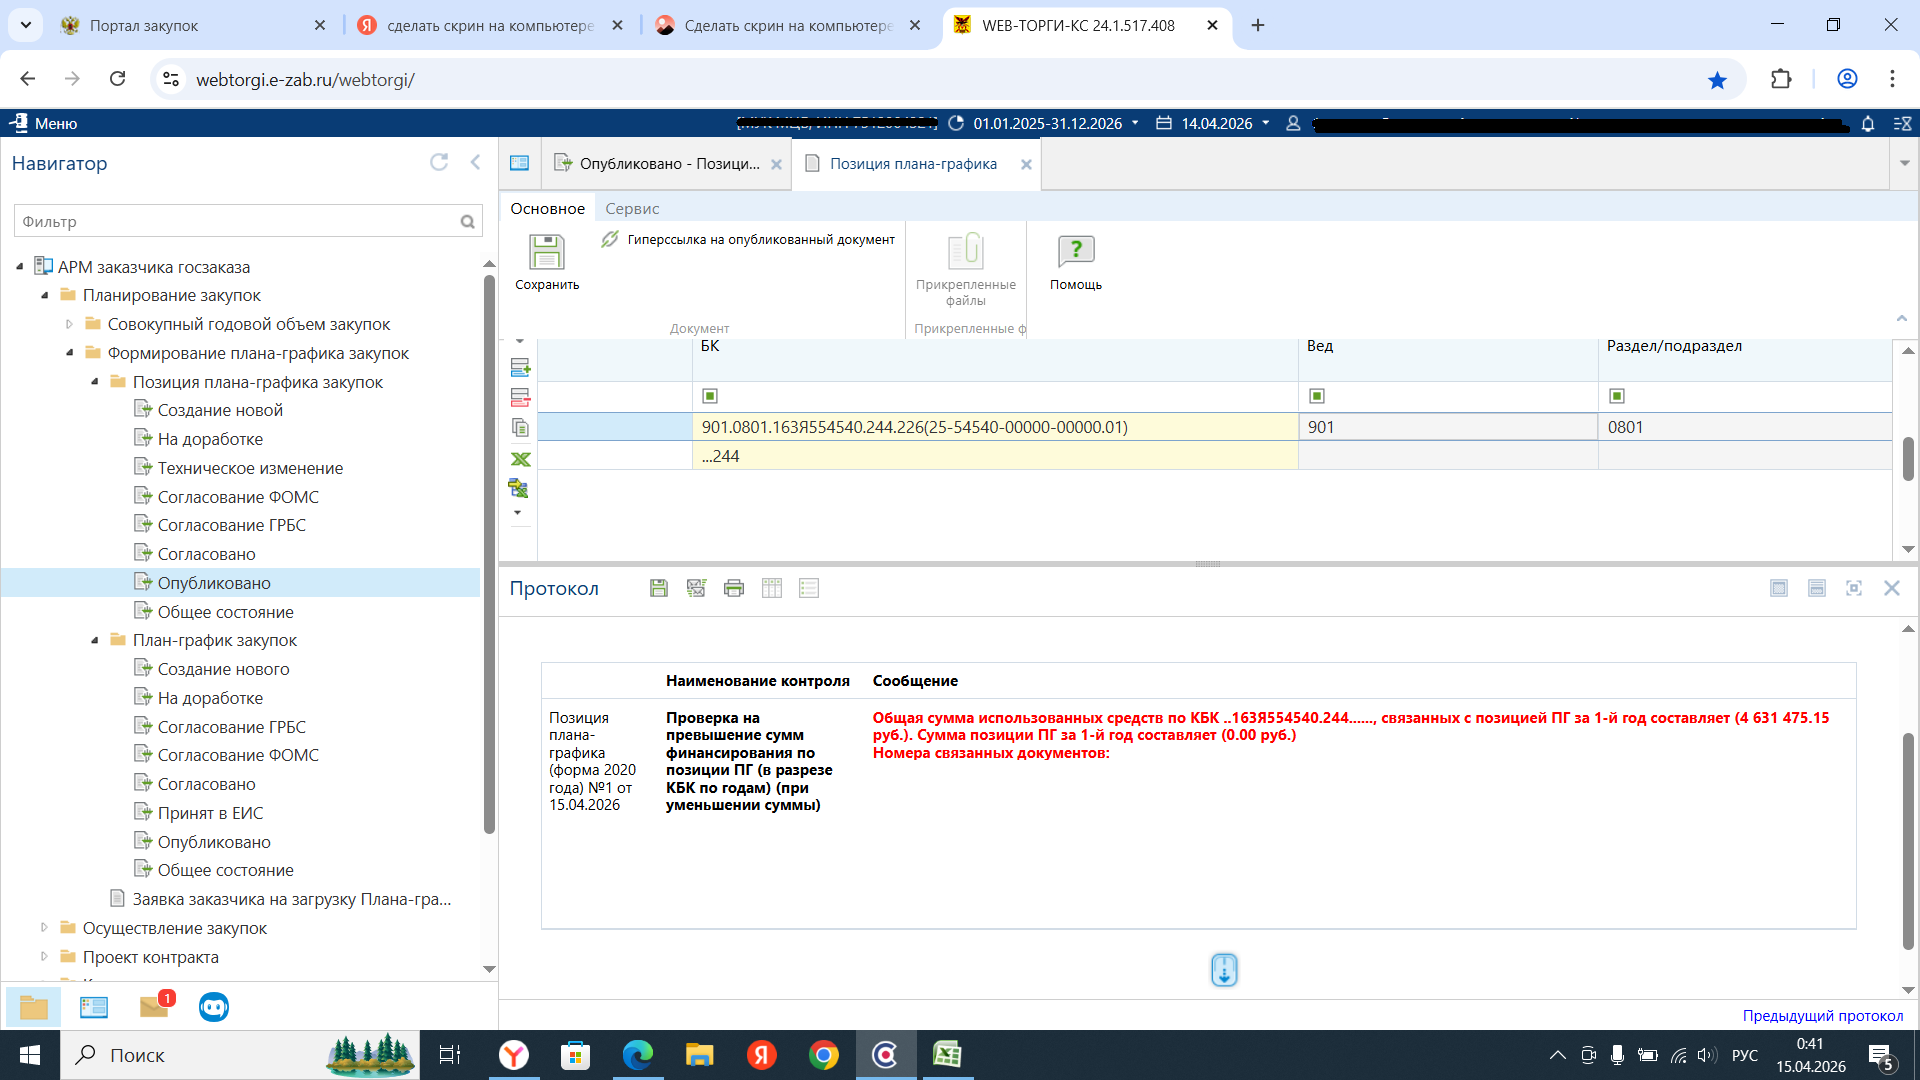Switch to the Сервис ribbon tab
This screenshot has width=1920, height=1080.
[x=632, y=208]
